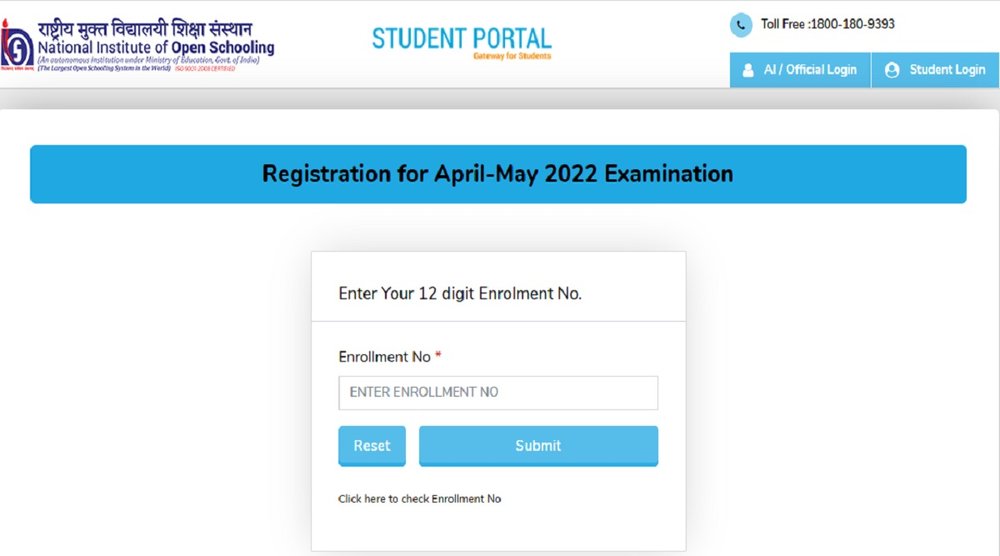Click the Registration for April-May 2022 Examination banner

(x=498, y=174)
